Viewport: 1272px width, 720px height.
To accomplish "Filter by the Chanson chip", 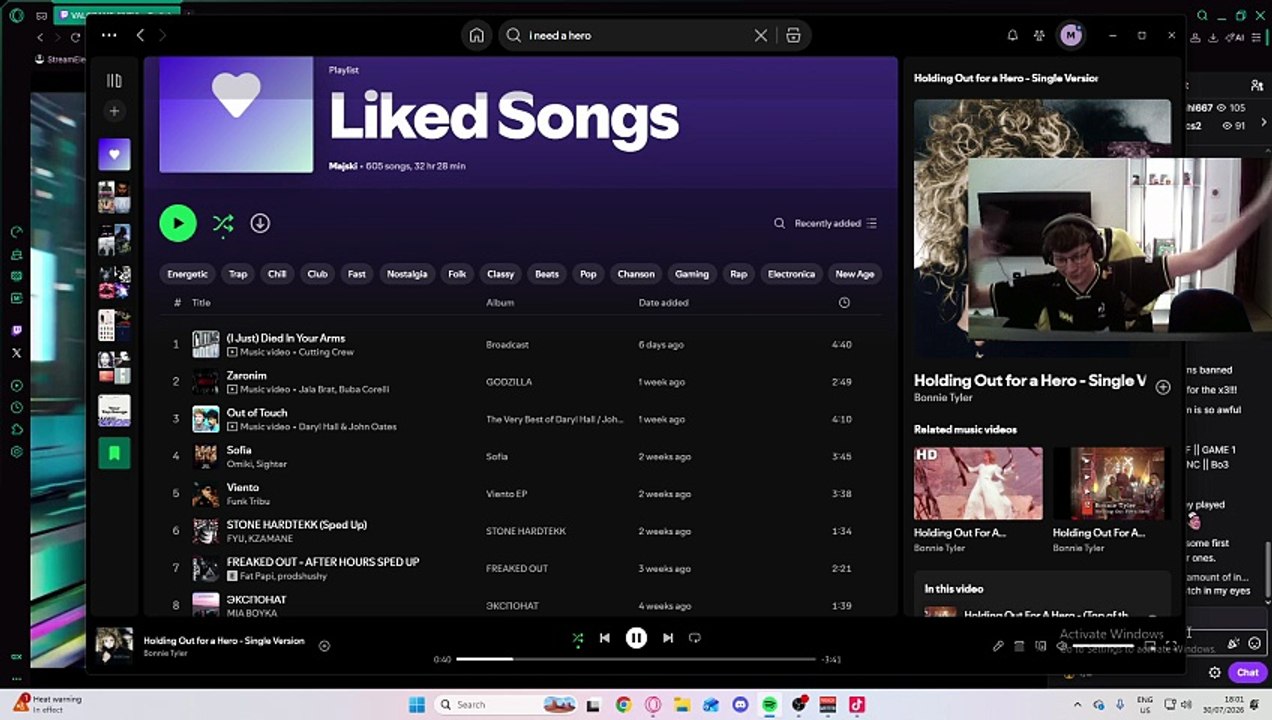I will [636, 274].
